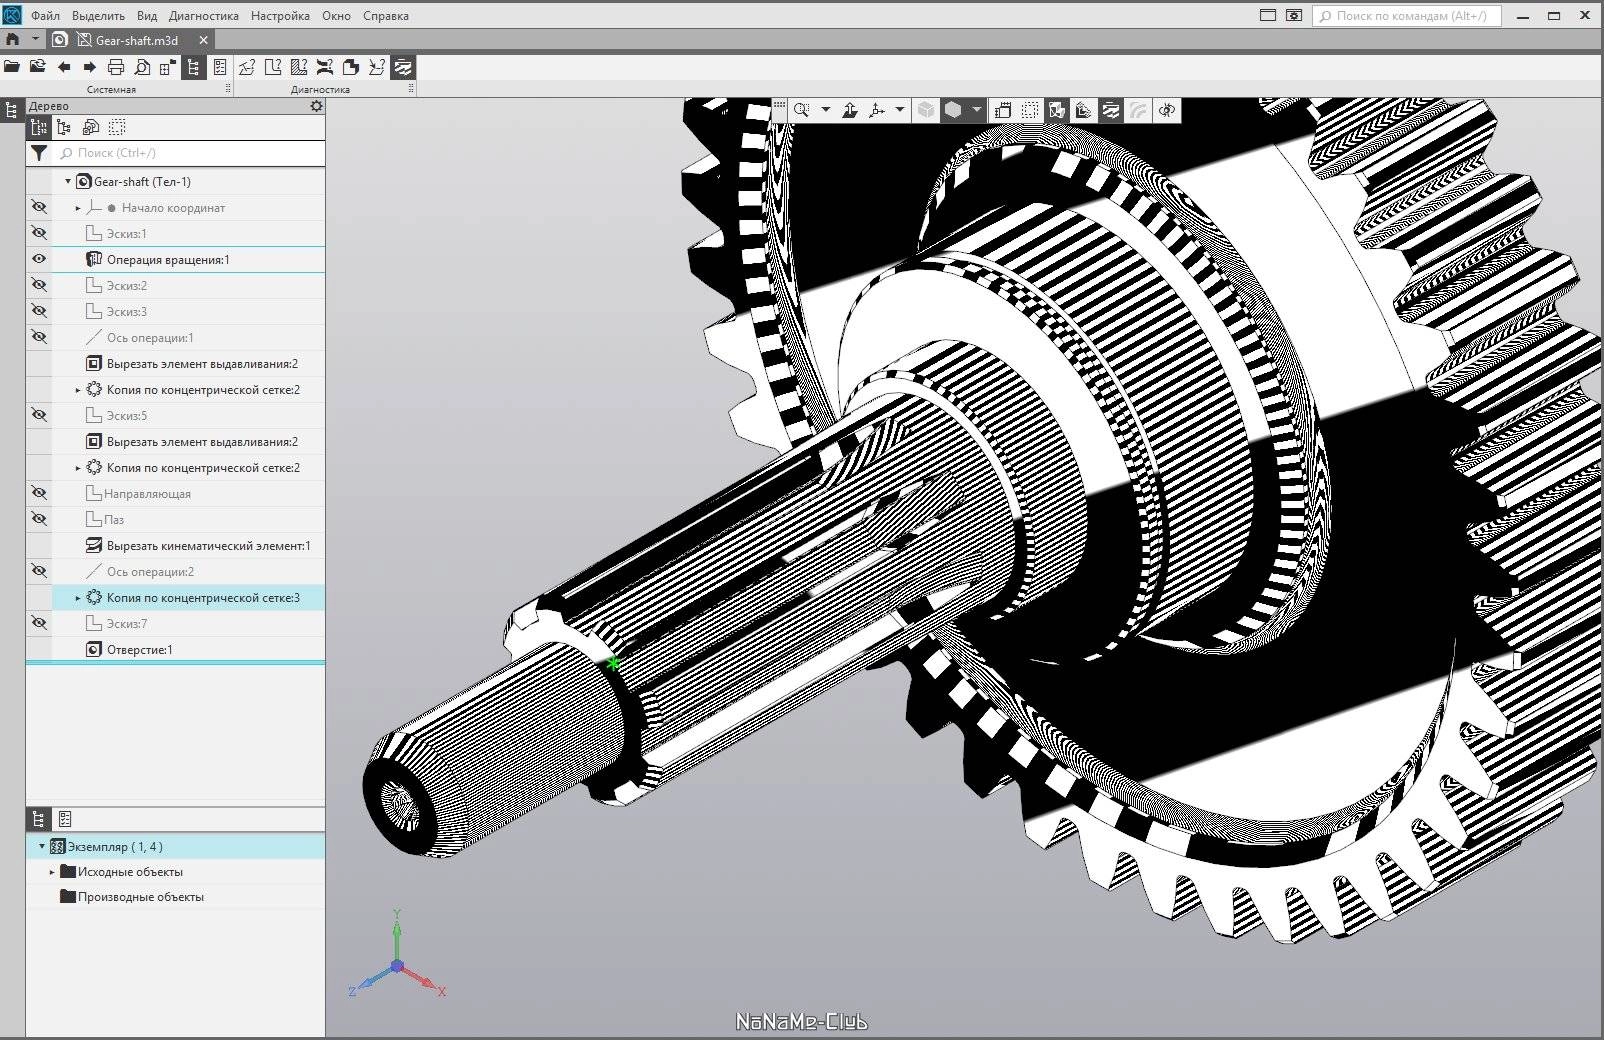Select the Gear-shaft.m3d document tab
The height and width of the screenshot is (1040, 1604).
point(130,40)
